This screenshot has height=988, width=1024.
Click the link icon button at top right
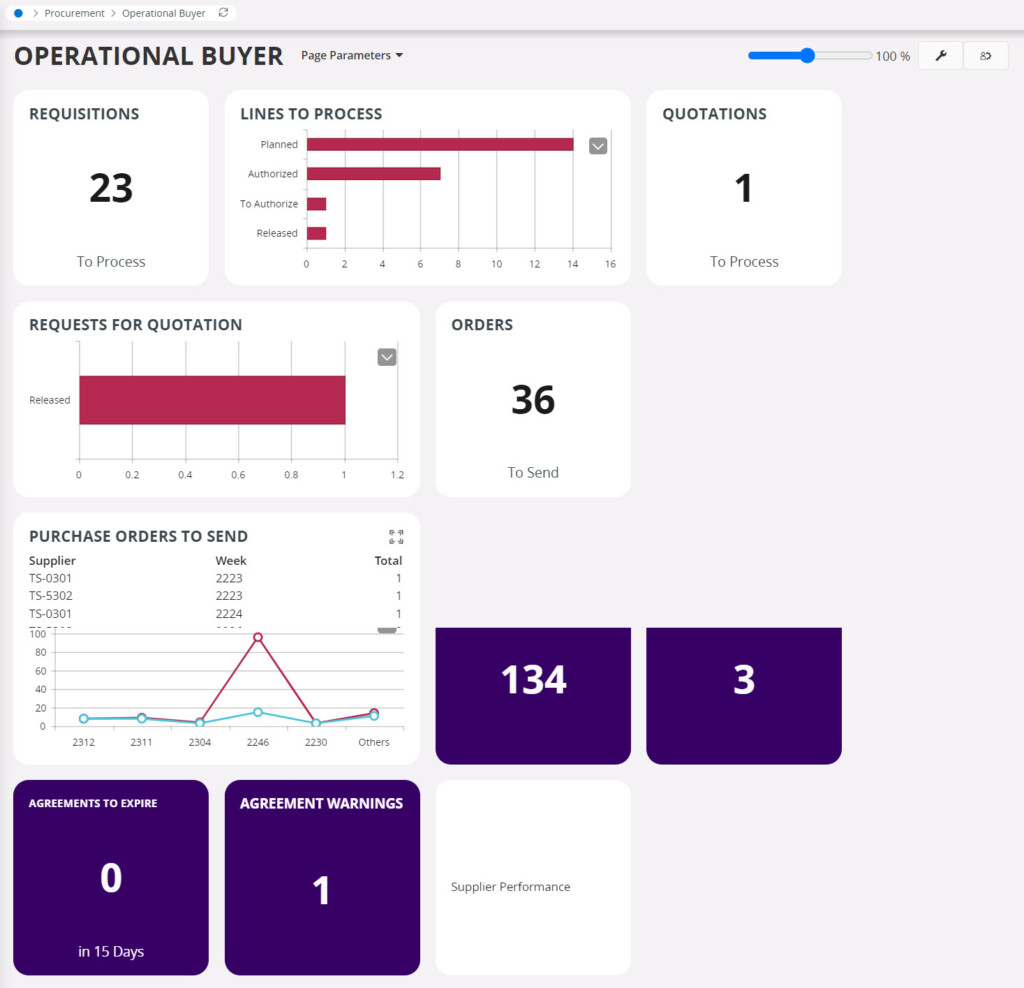click(985, 56)
